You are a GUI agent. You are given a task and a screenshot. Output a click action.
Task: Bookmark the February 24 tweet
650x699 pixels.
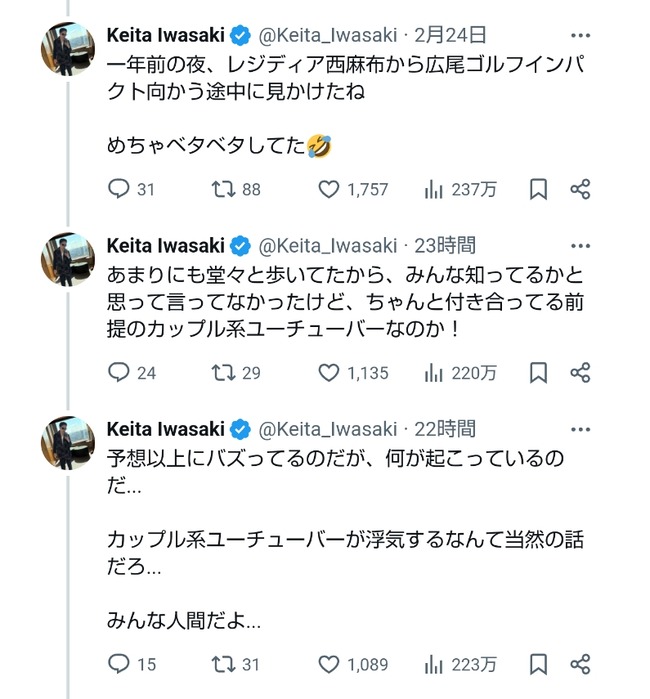[x=538, y=189]
